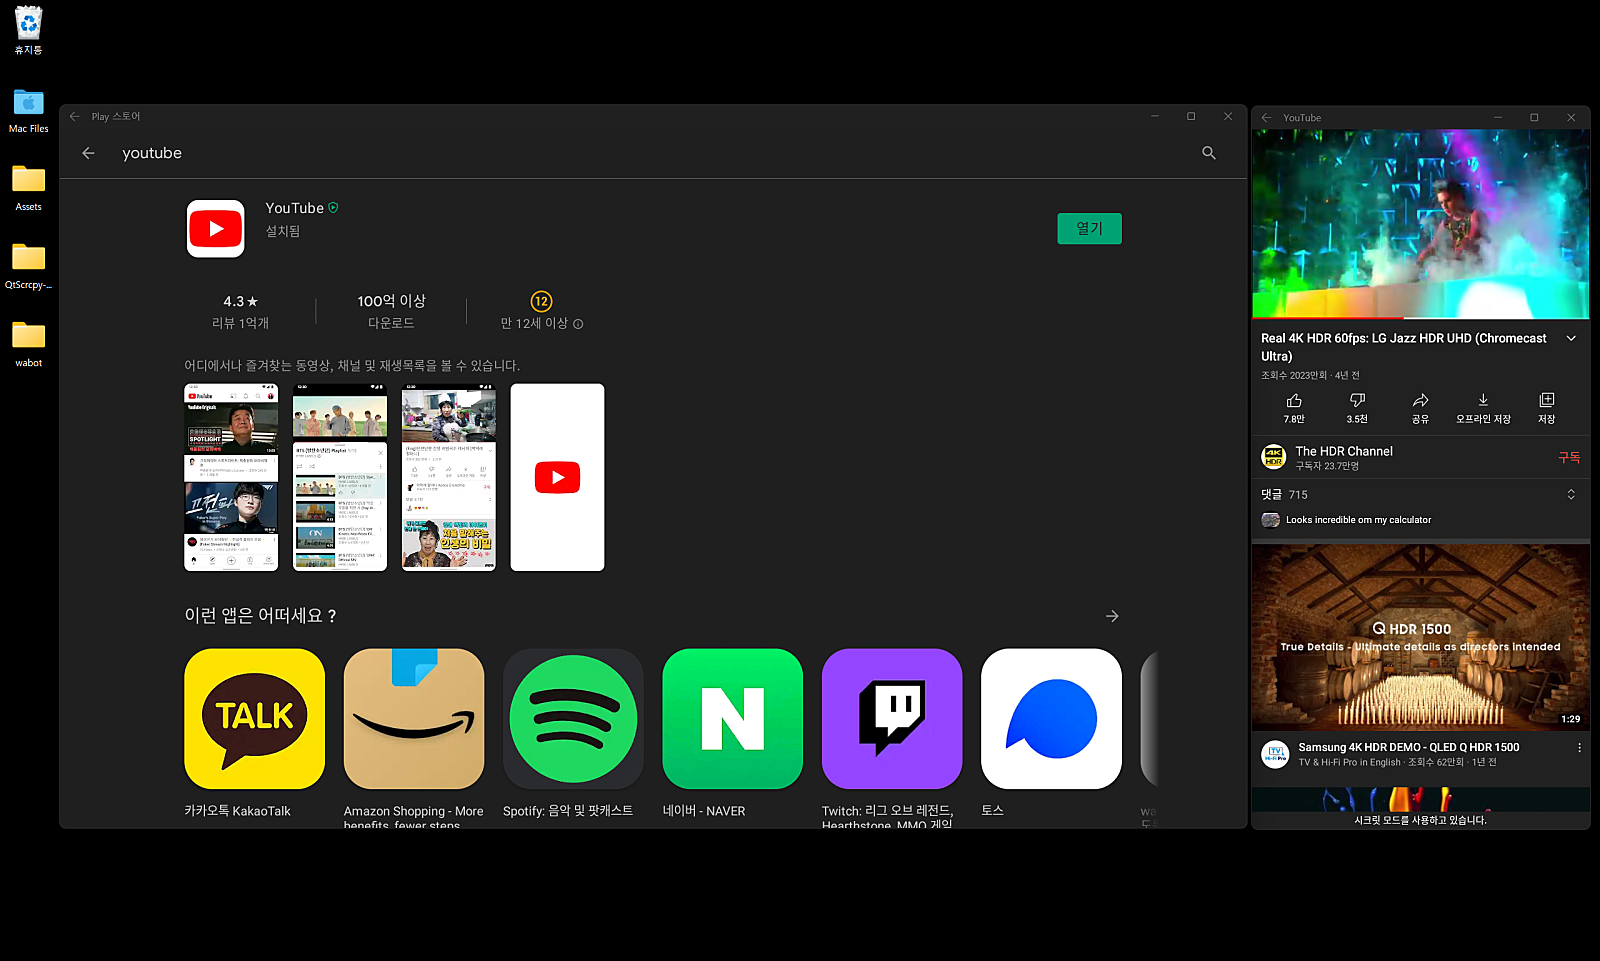This screenshot has width=1600, height=961.
Task: Click the save to playlist (저장) icon
Action: tap(1547, 400)
